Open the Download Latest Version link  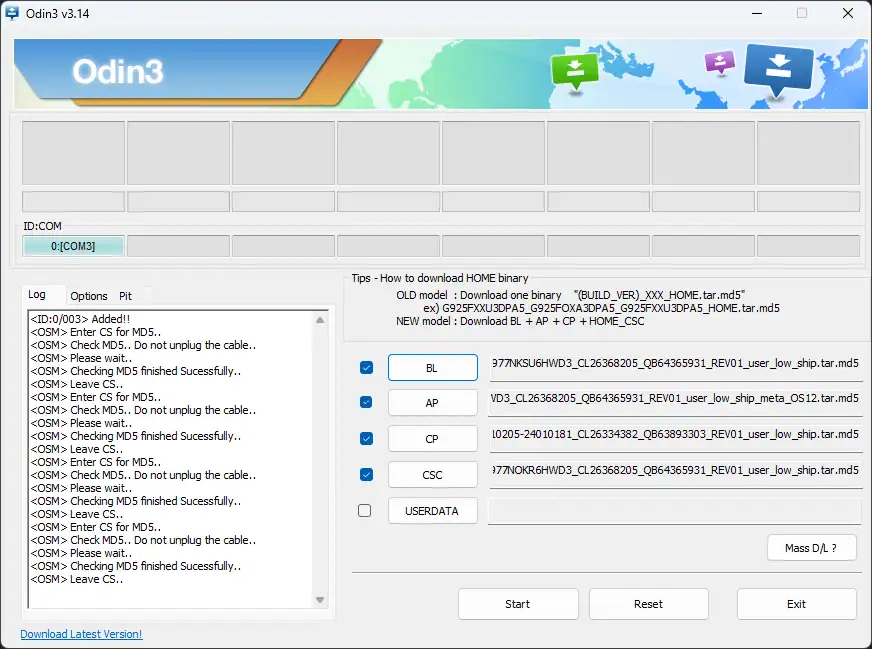pyautogui.click(x=81, y=634)
